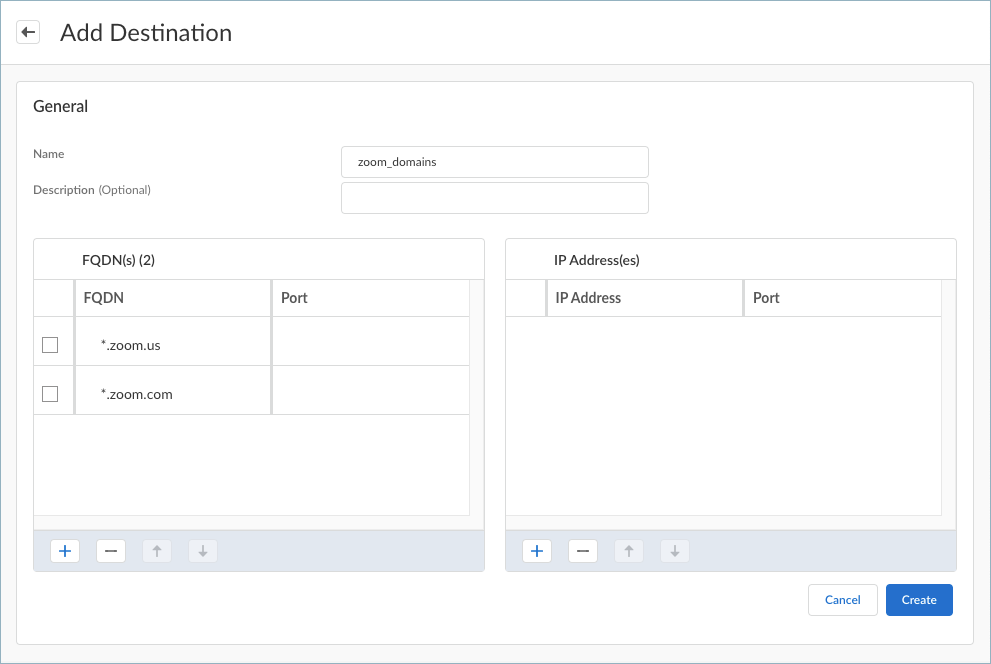Click the back arrow beside Add Destination
This screenshot has width=991, height=664.
point(28,33)
